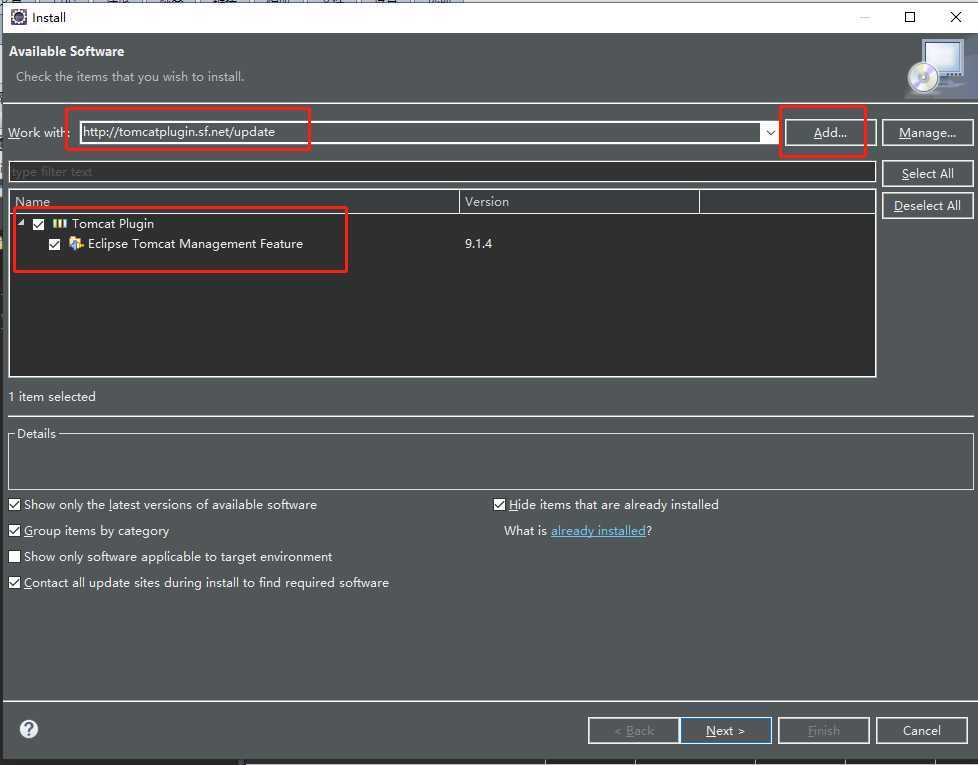978x765 pixels.
Task: Click the Cancel button
Action: point(921,730)
